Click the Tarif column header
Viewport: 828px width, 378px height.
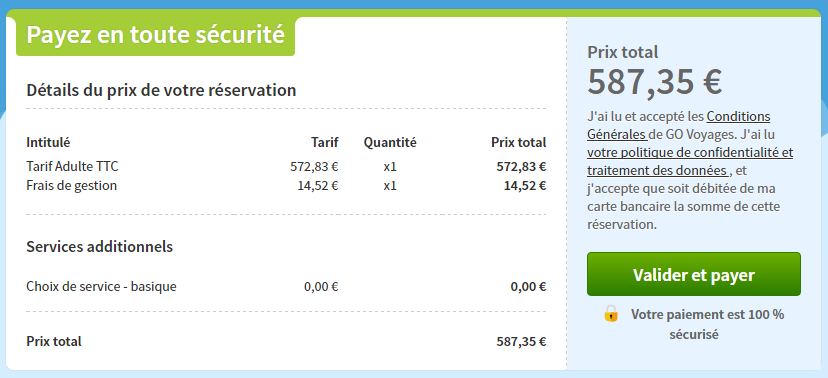click(x=325, y=142)
